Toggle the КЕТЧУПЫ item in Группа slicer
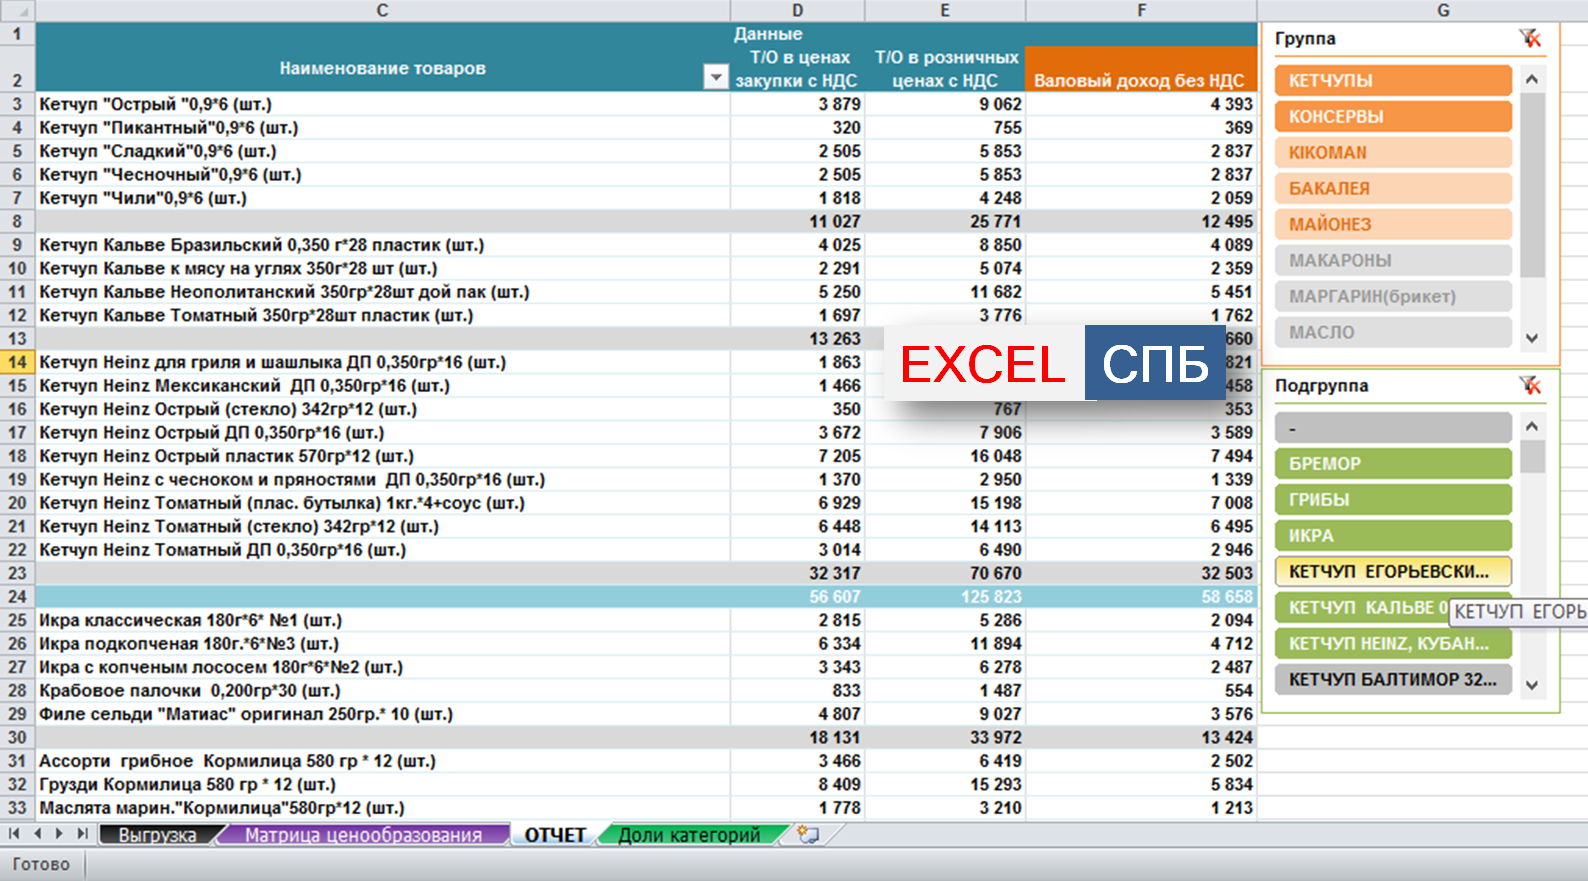 [1392, 81]
